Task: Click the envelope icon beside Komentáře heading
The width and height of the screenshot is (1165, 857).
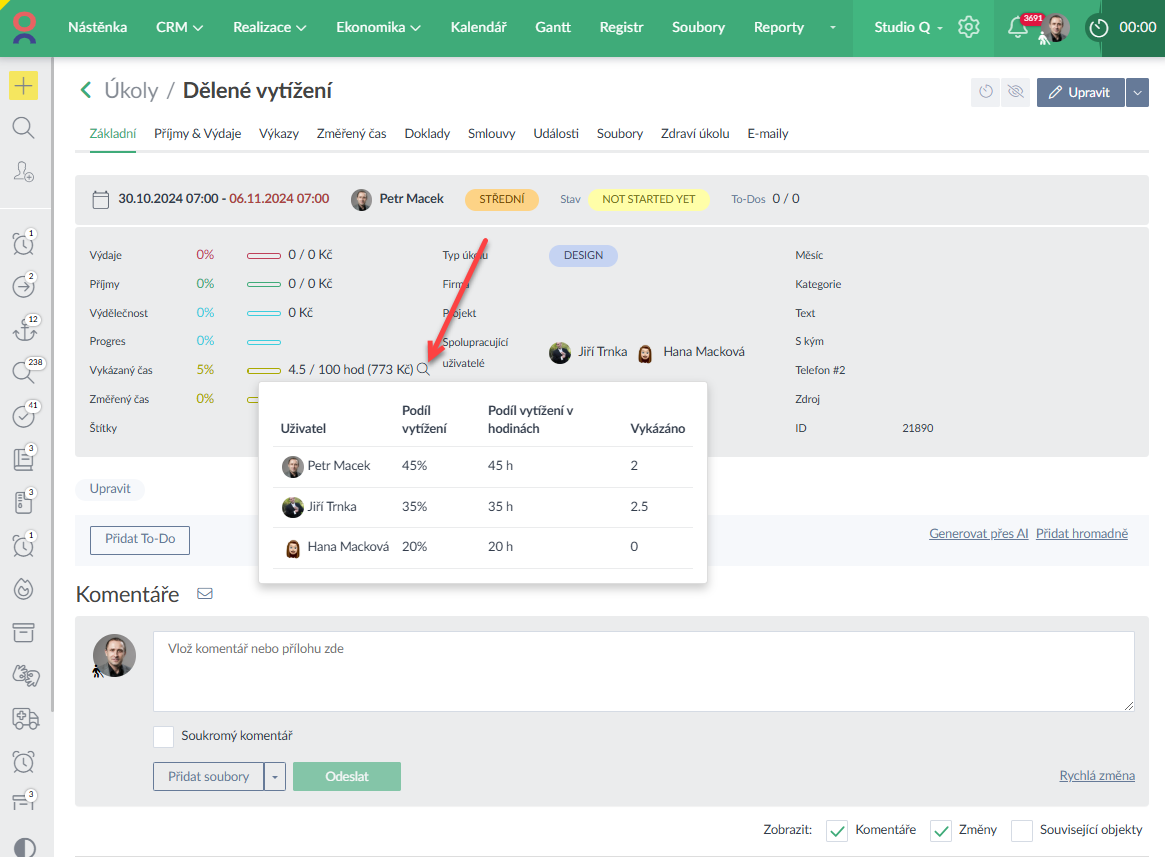Action: pyautogui.click(x=205, y=594)
